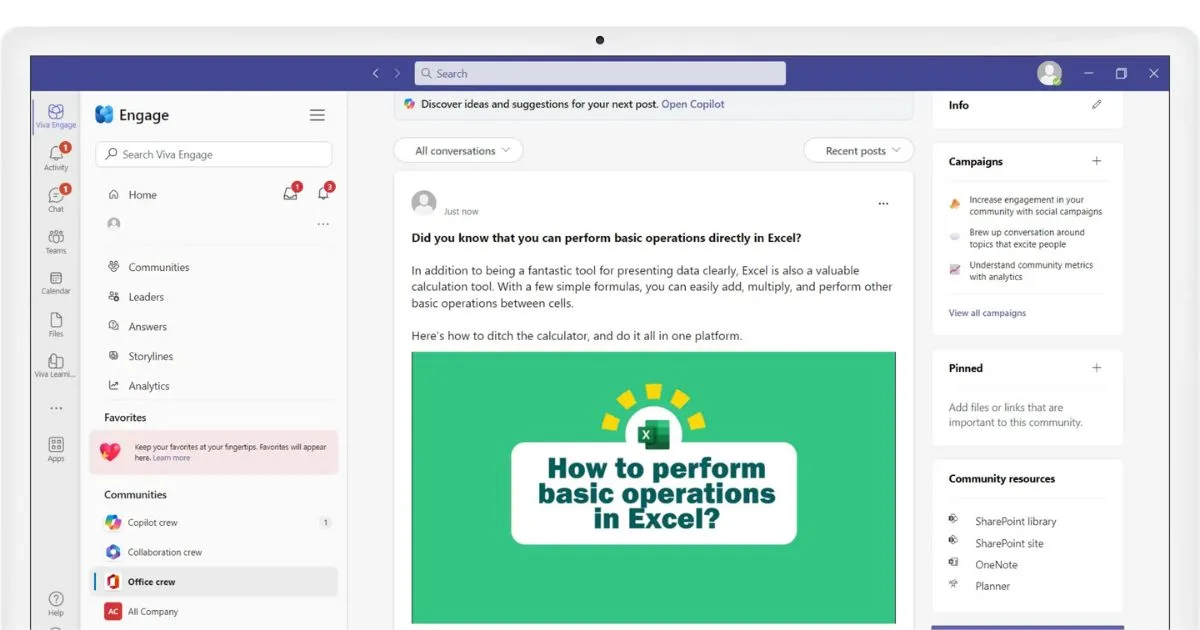Screen dimensions: 1200x630
Task: Open the profile avatar in the title bar
Action: click(x=1049, y=73)
